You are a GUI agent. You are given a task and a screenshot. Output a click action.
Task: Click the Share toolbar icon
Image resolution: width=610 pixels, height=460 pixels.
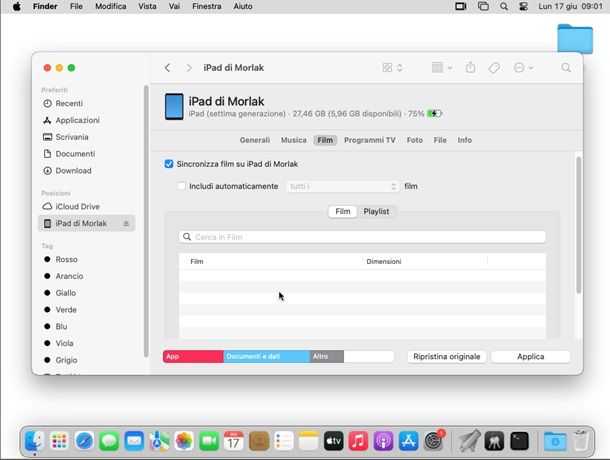[470, 67]
